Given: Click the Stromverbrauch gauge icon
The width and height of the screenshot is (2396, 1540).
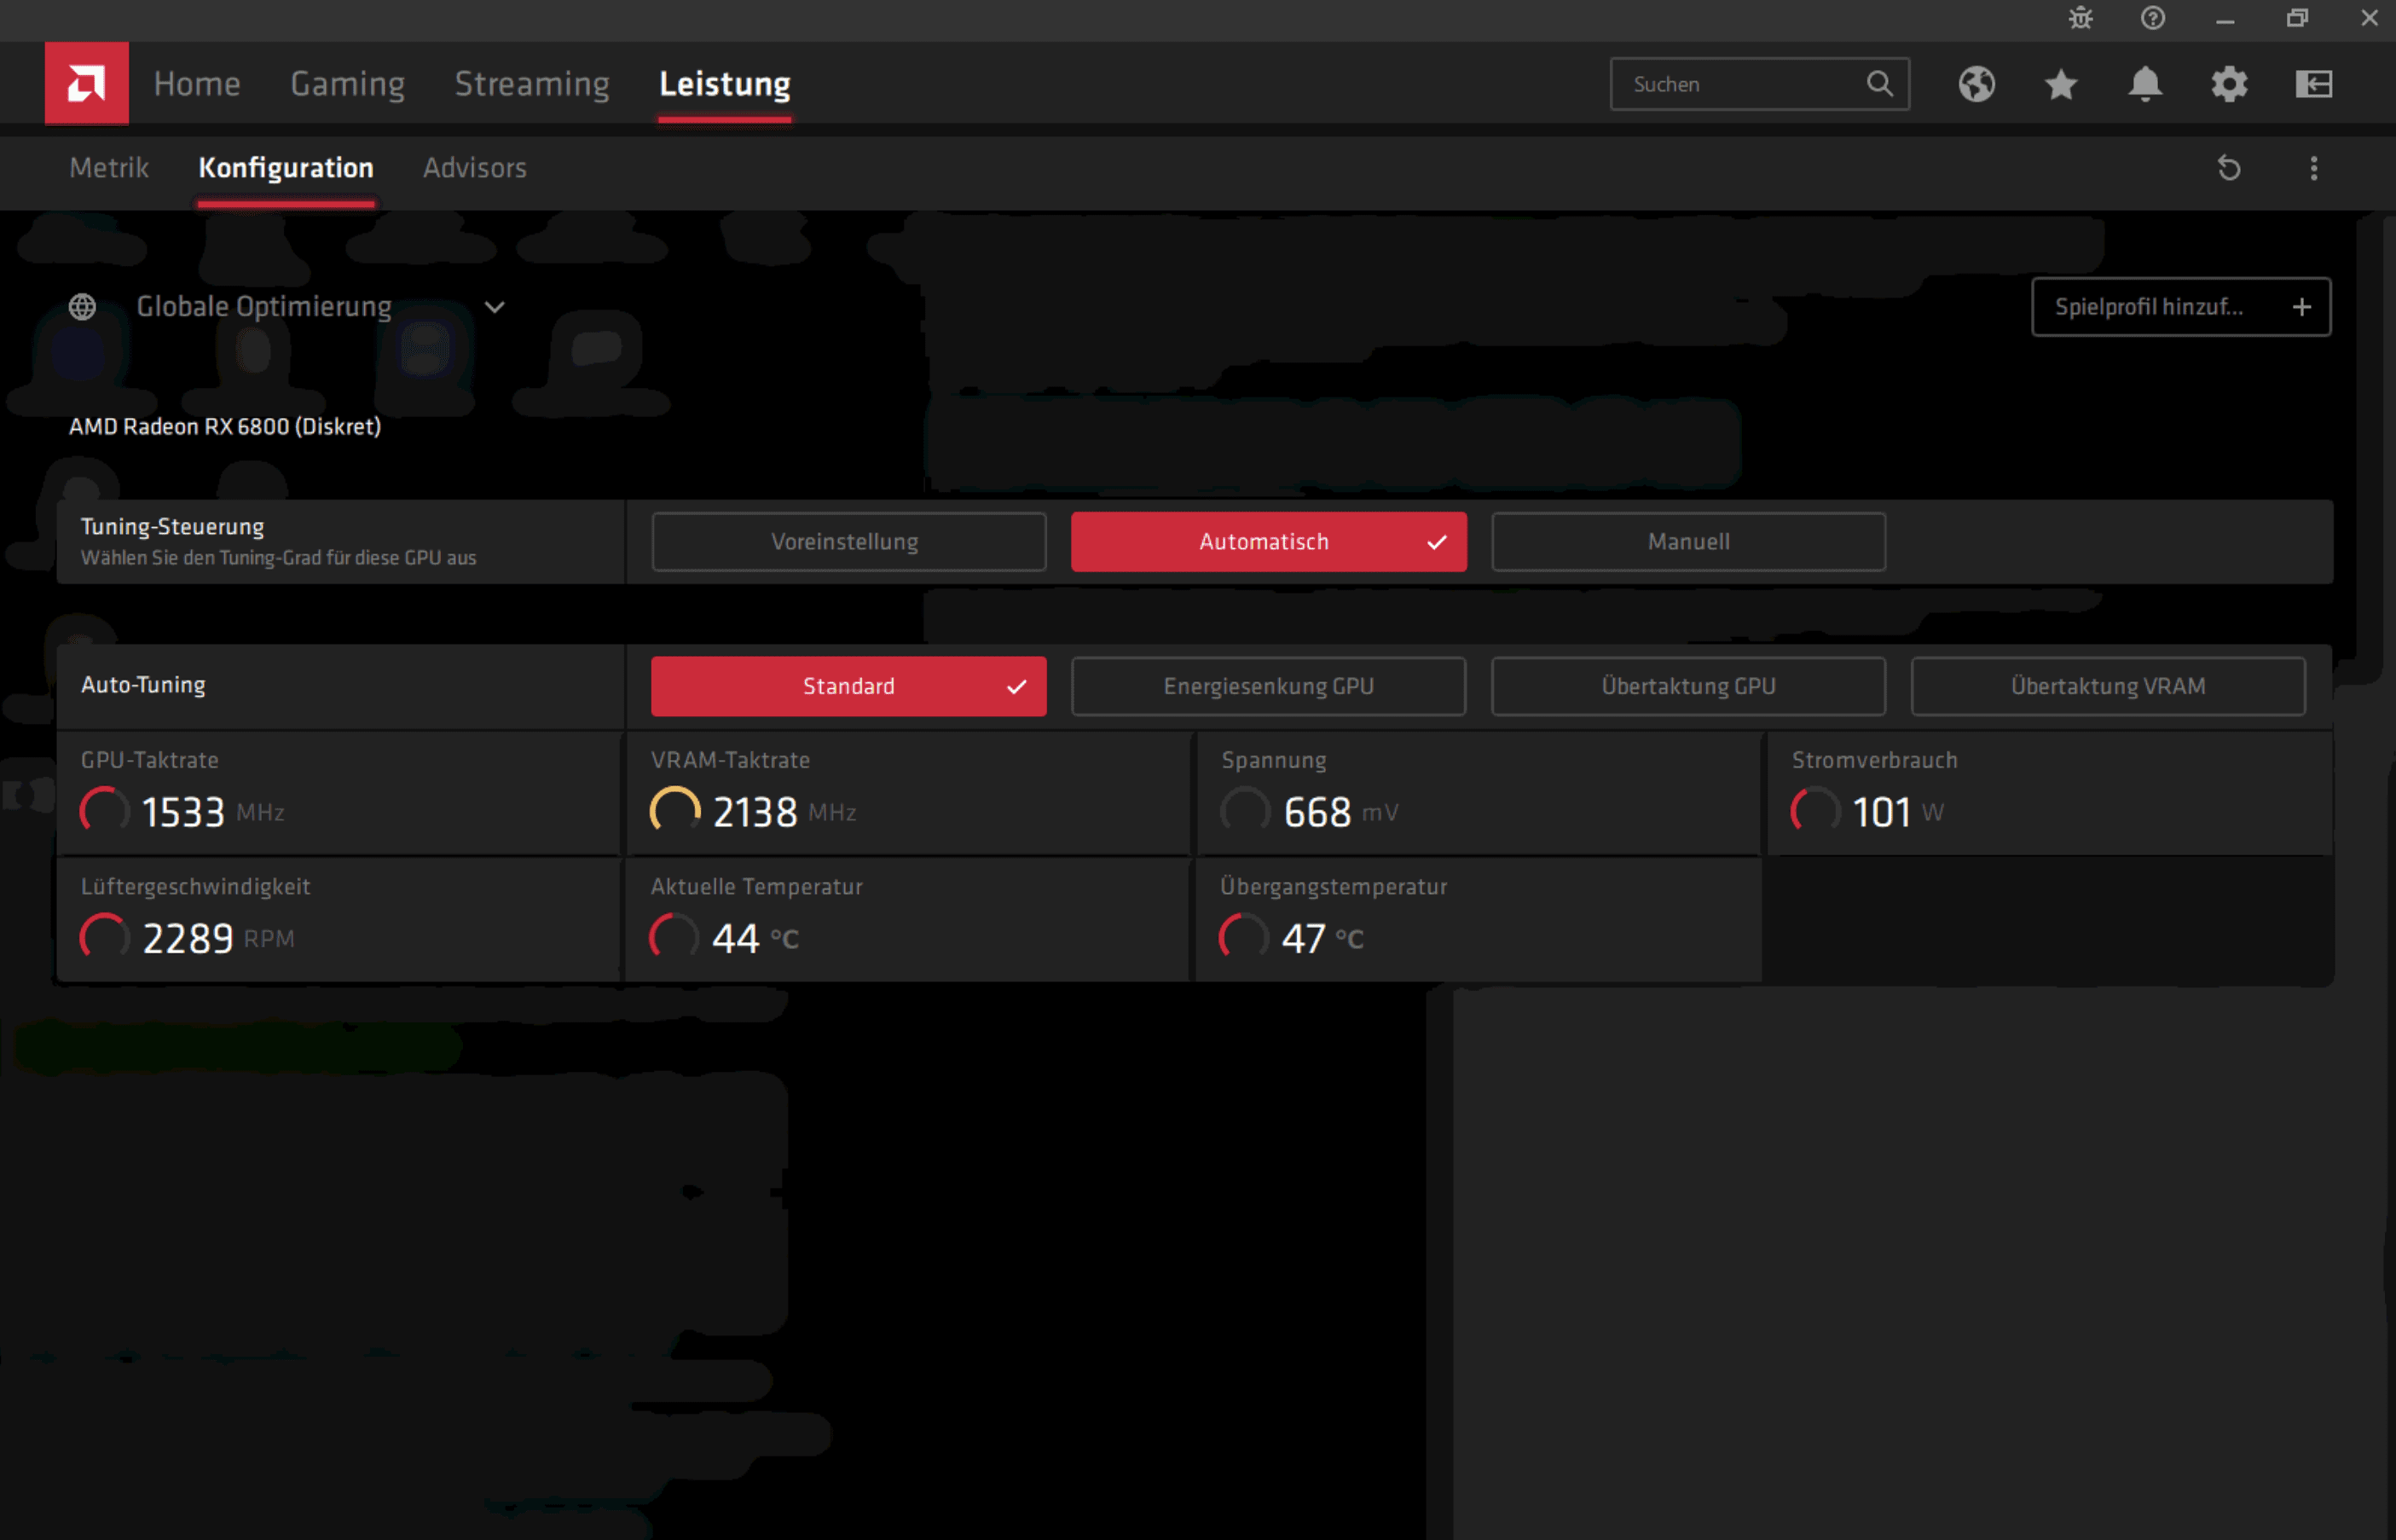Looking at the screenshot, I should coord(1815,811).
